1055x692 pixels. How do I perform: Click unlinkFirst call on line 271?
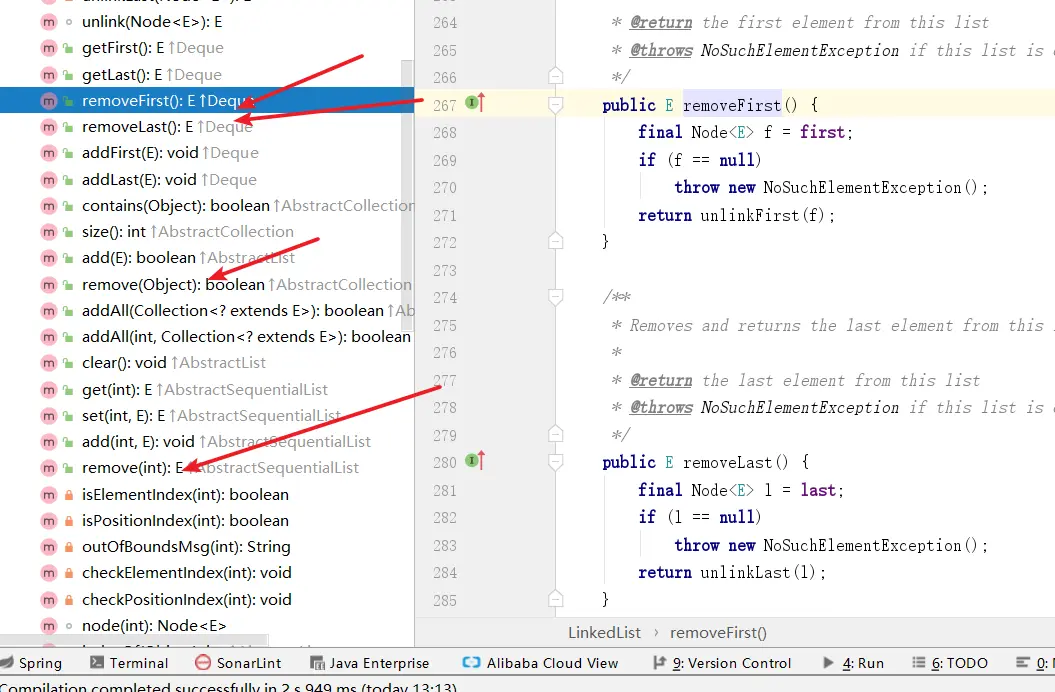click(x=750, y=215)
